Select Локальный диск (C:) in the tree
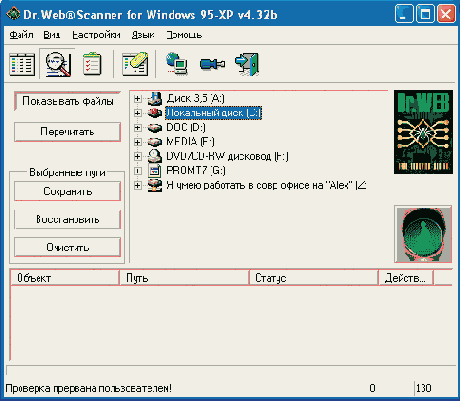The width and height of the screenshot is (460, 401). point(214,113)
